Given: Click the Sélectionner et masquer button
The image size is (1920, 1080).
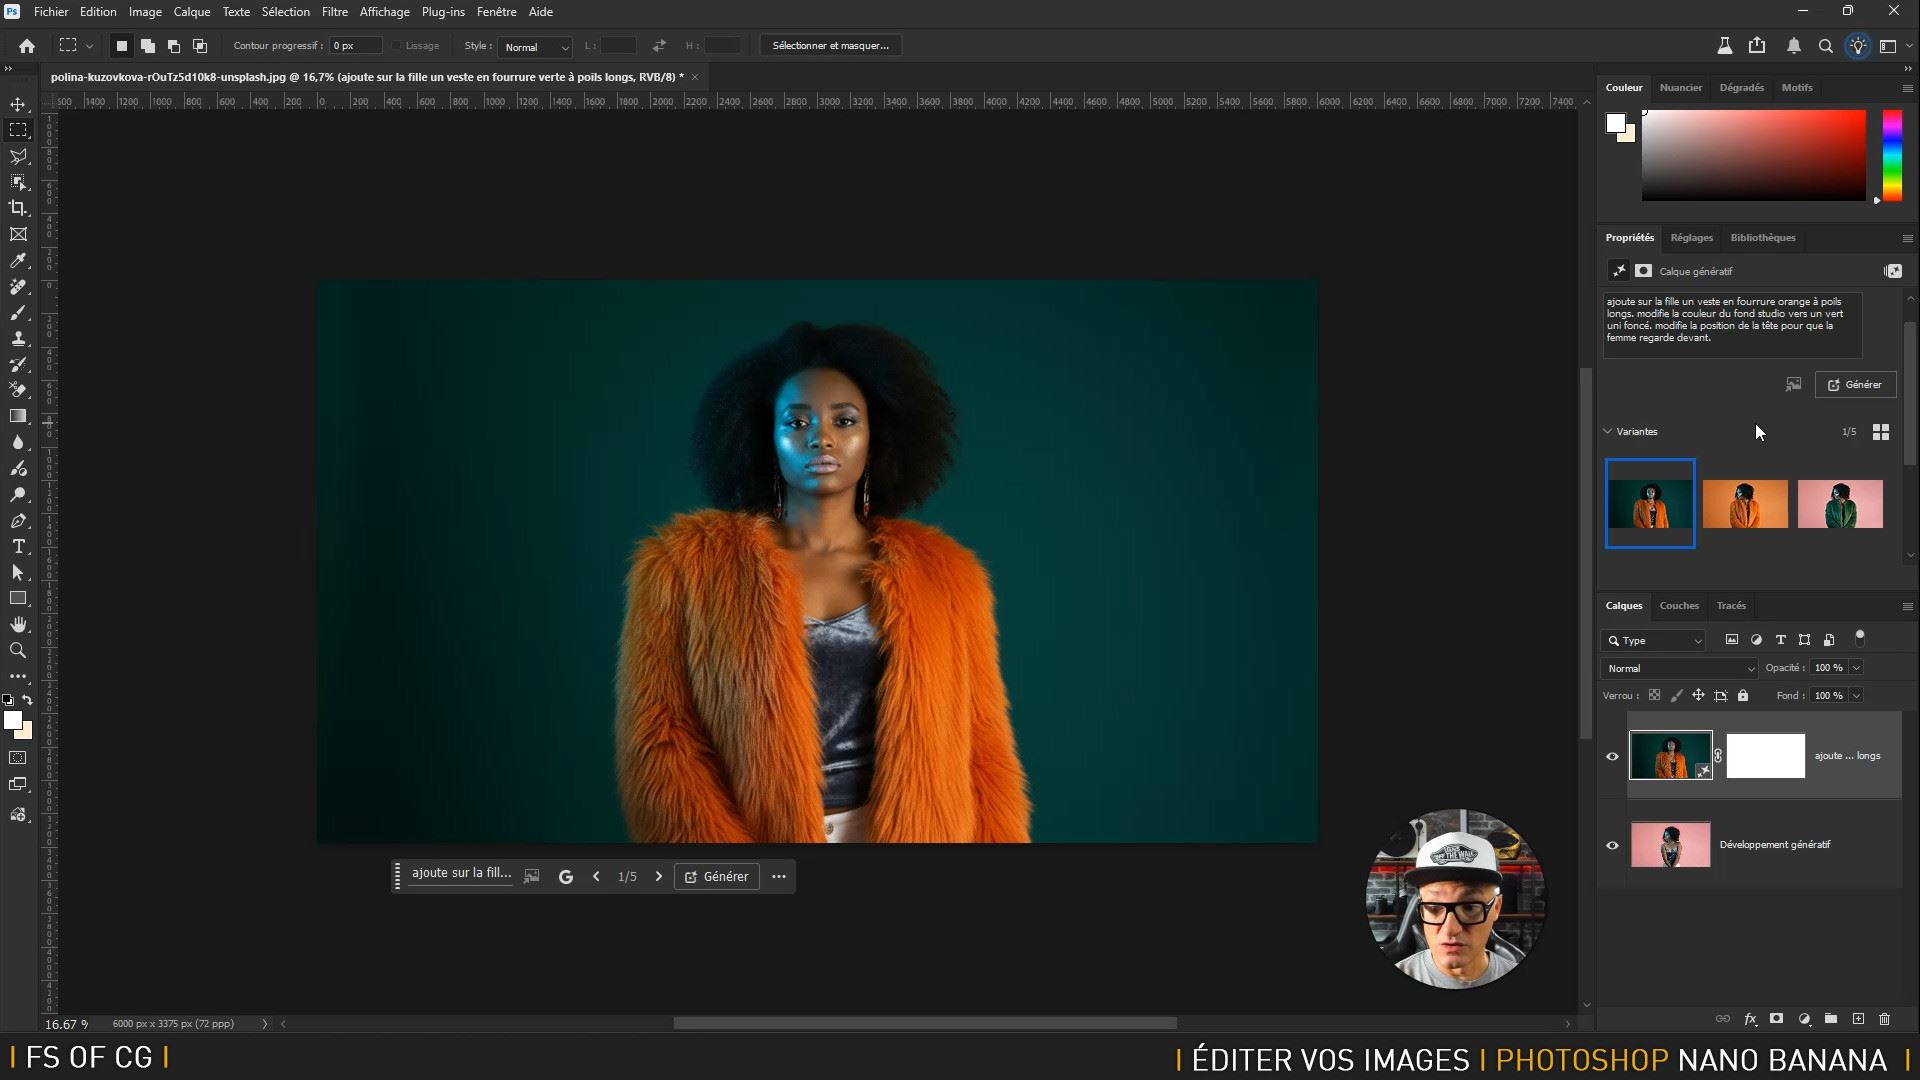Looking at the screenshot, I should point(830,46).
